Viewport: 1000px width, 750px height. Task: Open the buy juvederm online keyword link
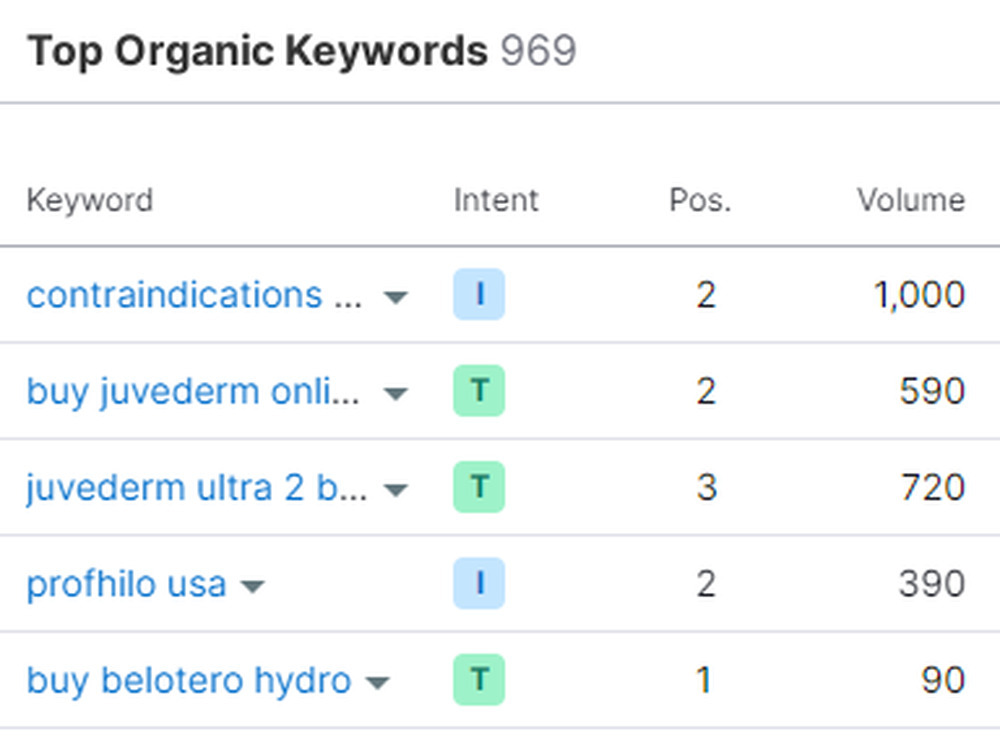coord(193,391)
